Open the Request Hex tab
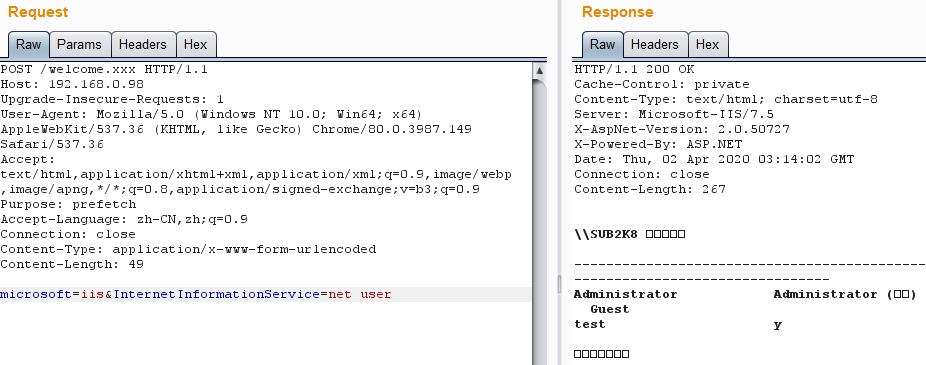 pos(195,45)
